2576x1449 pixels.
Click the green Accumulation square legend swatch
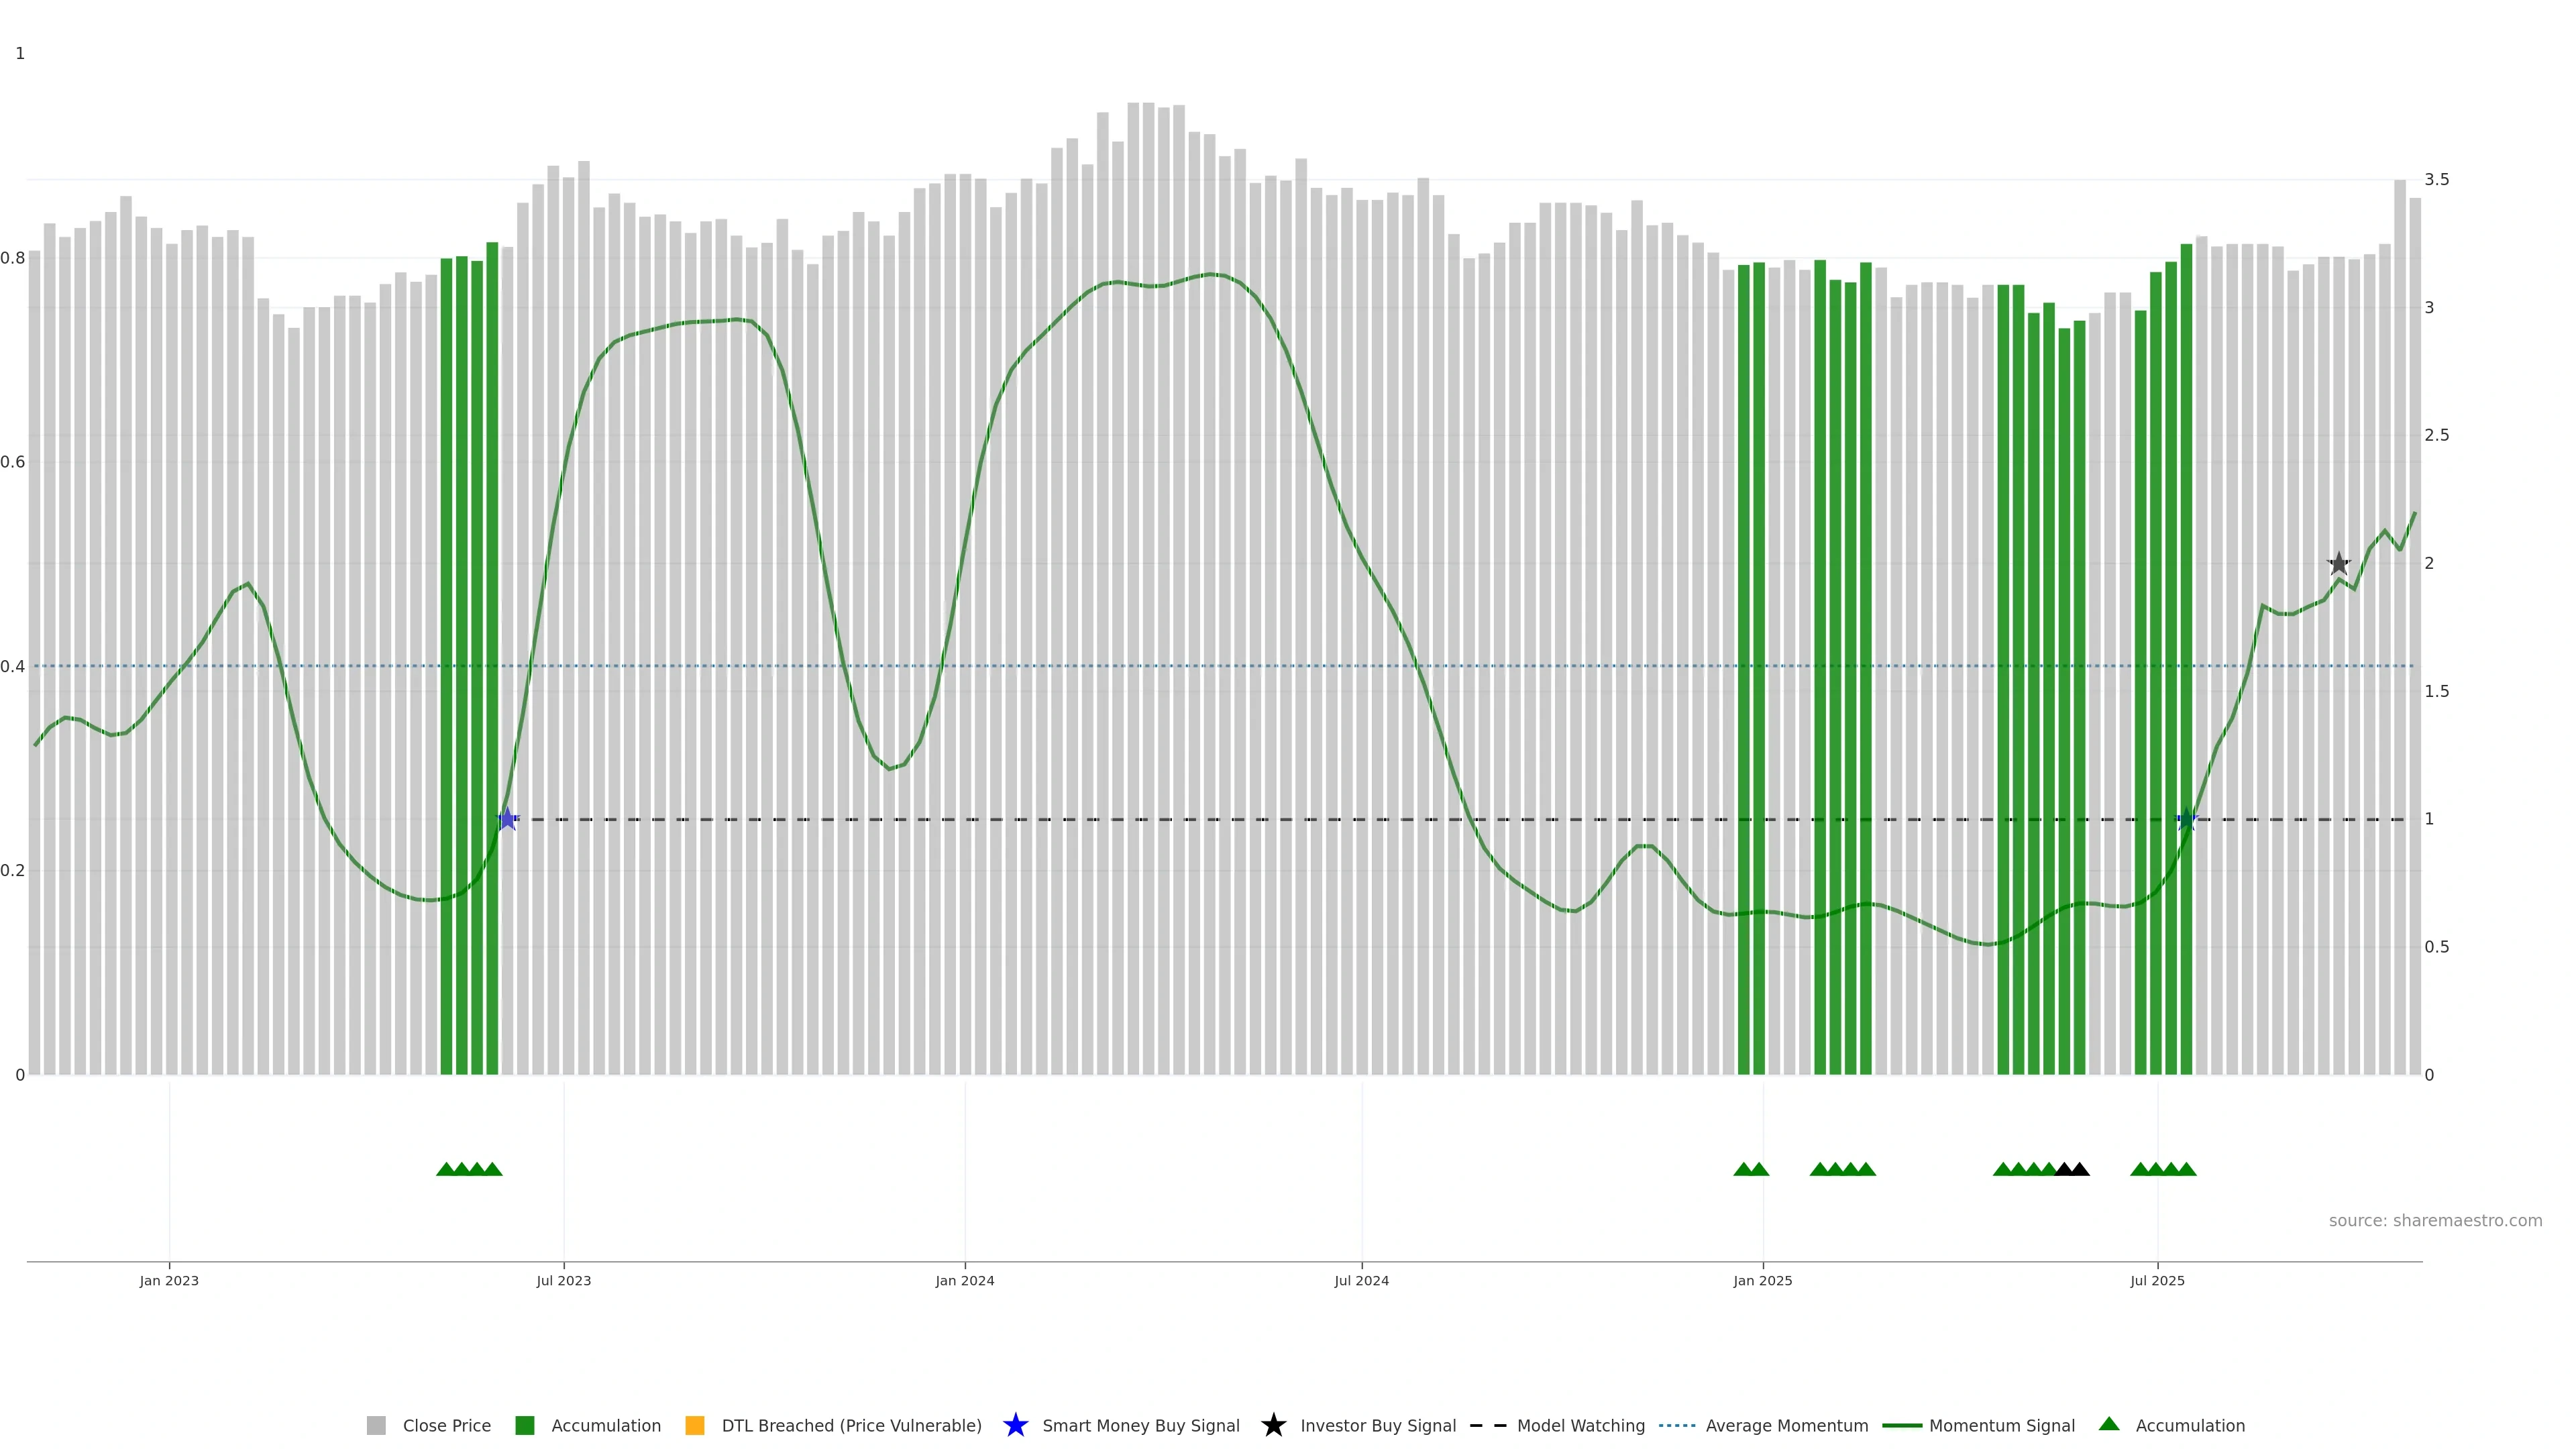click(524, 1425)
